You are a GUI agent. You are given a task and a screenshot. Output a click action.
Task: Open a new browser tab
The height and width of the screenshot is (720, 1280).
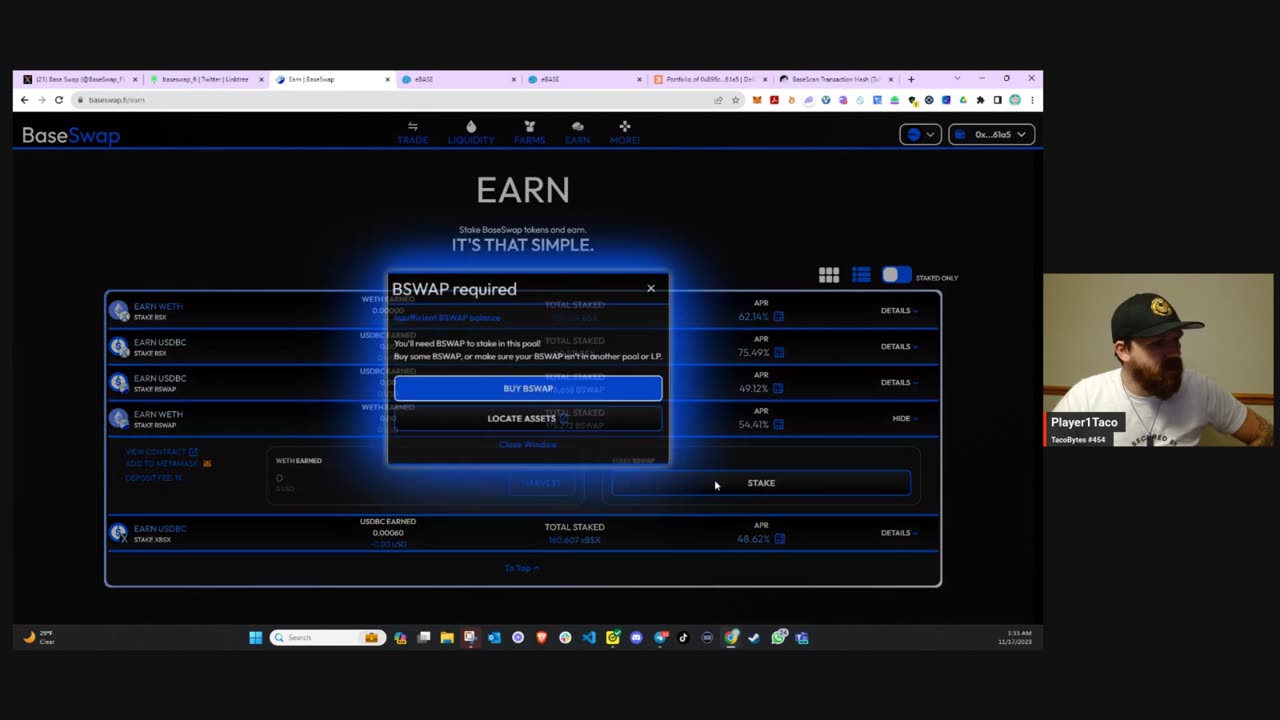(x=910, y=79)
